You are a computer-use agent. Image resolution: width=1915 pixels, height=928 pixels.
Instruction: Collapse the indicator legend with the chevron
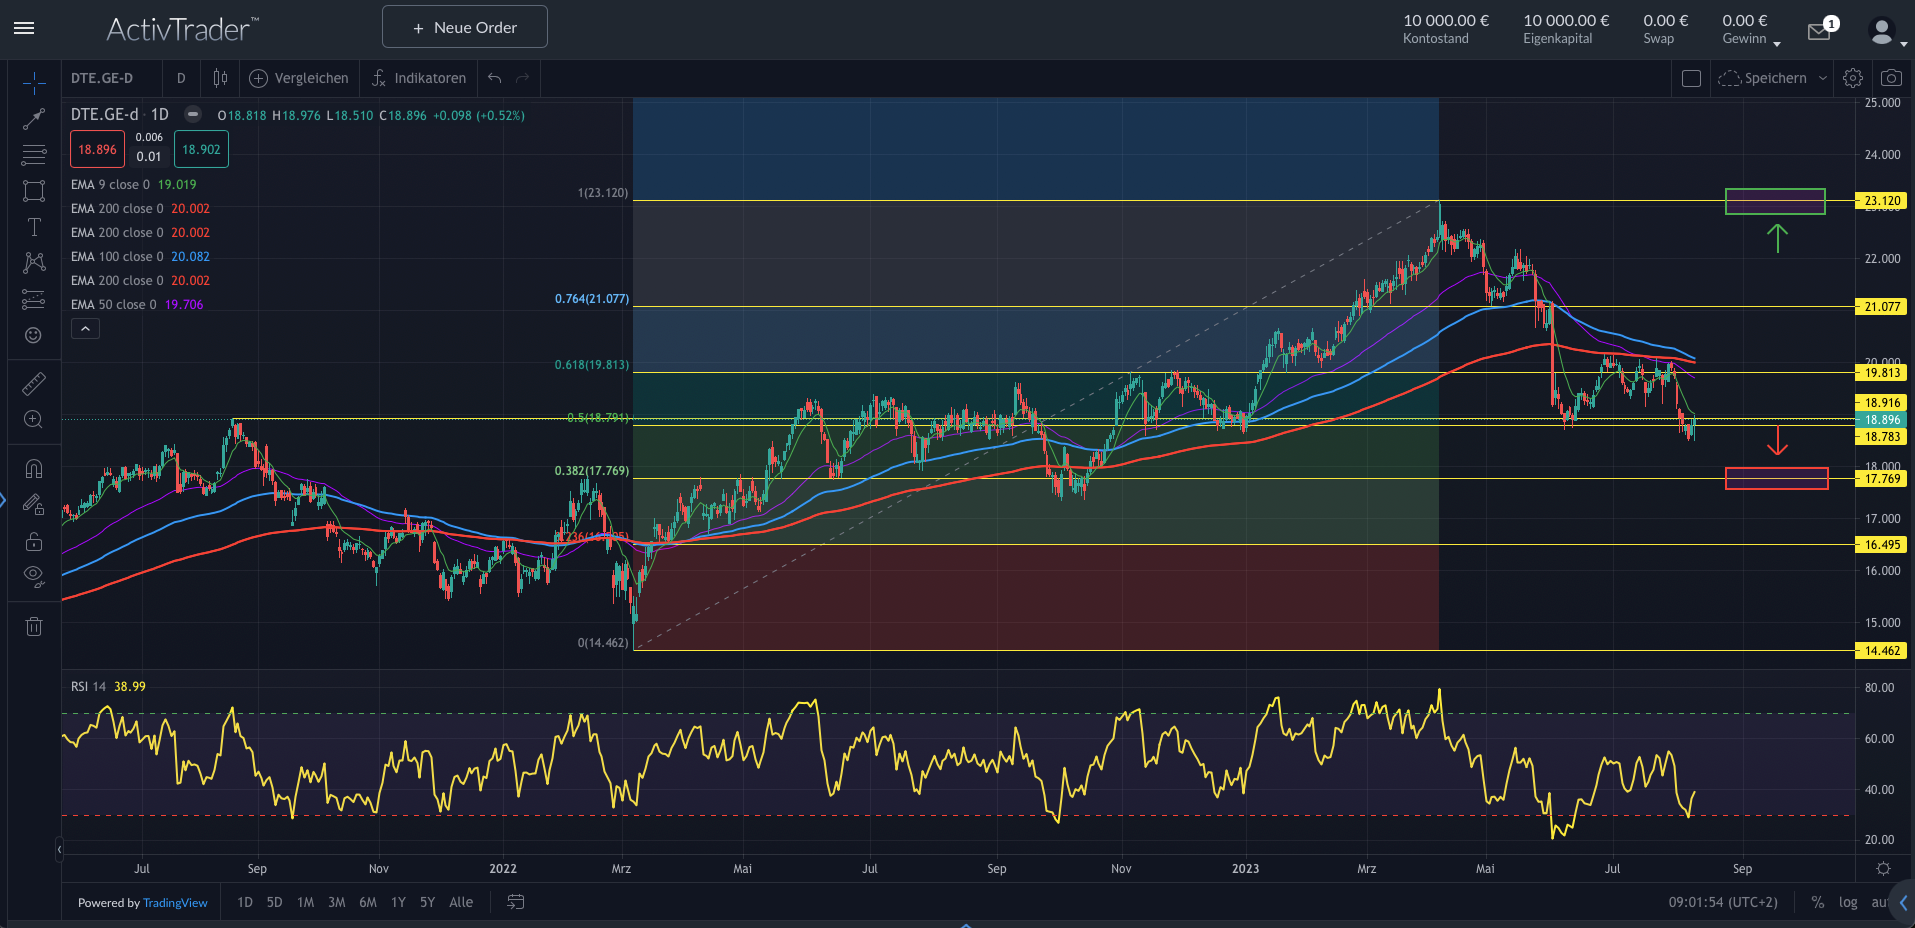85,328
